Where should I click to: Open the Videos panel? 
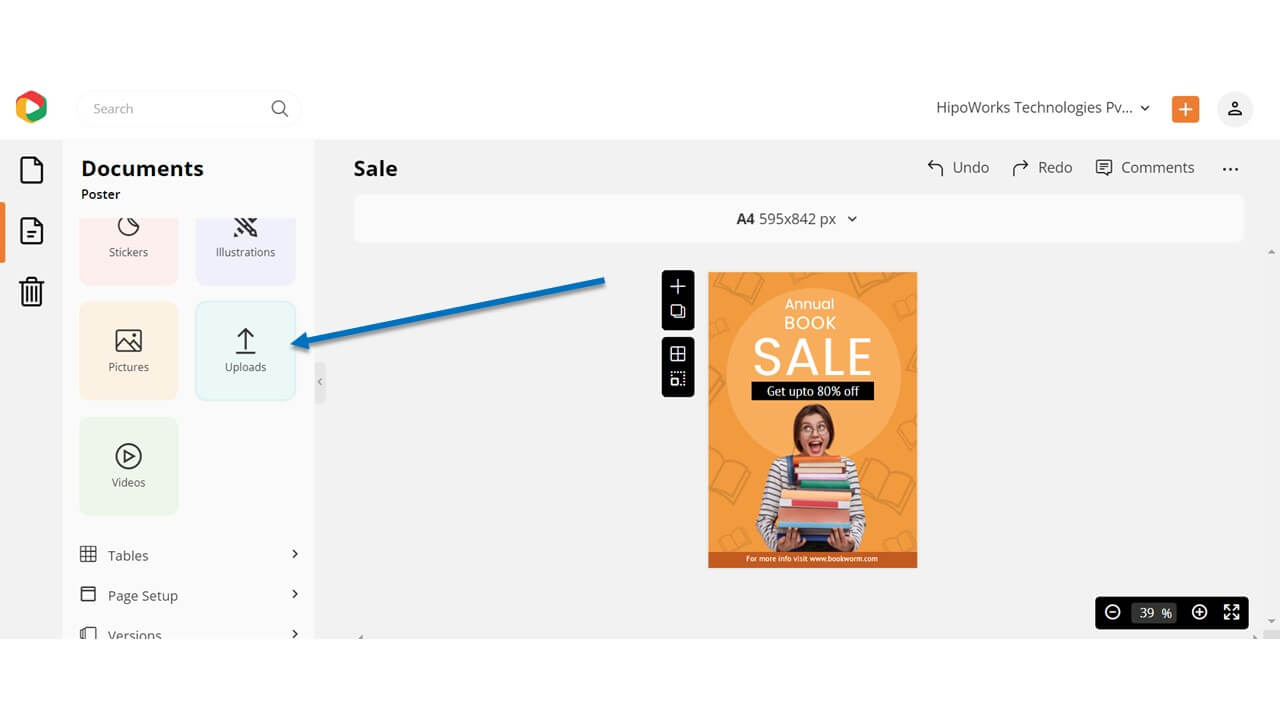[x=128, y=465]
